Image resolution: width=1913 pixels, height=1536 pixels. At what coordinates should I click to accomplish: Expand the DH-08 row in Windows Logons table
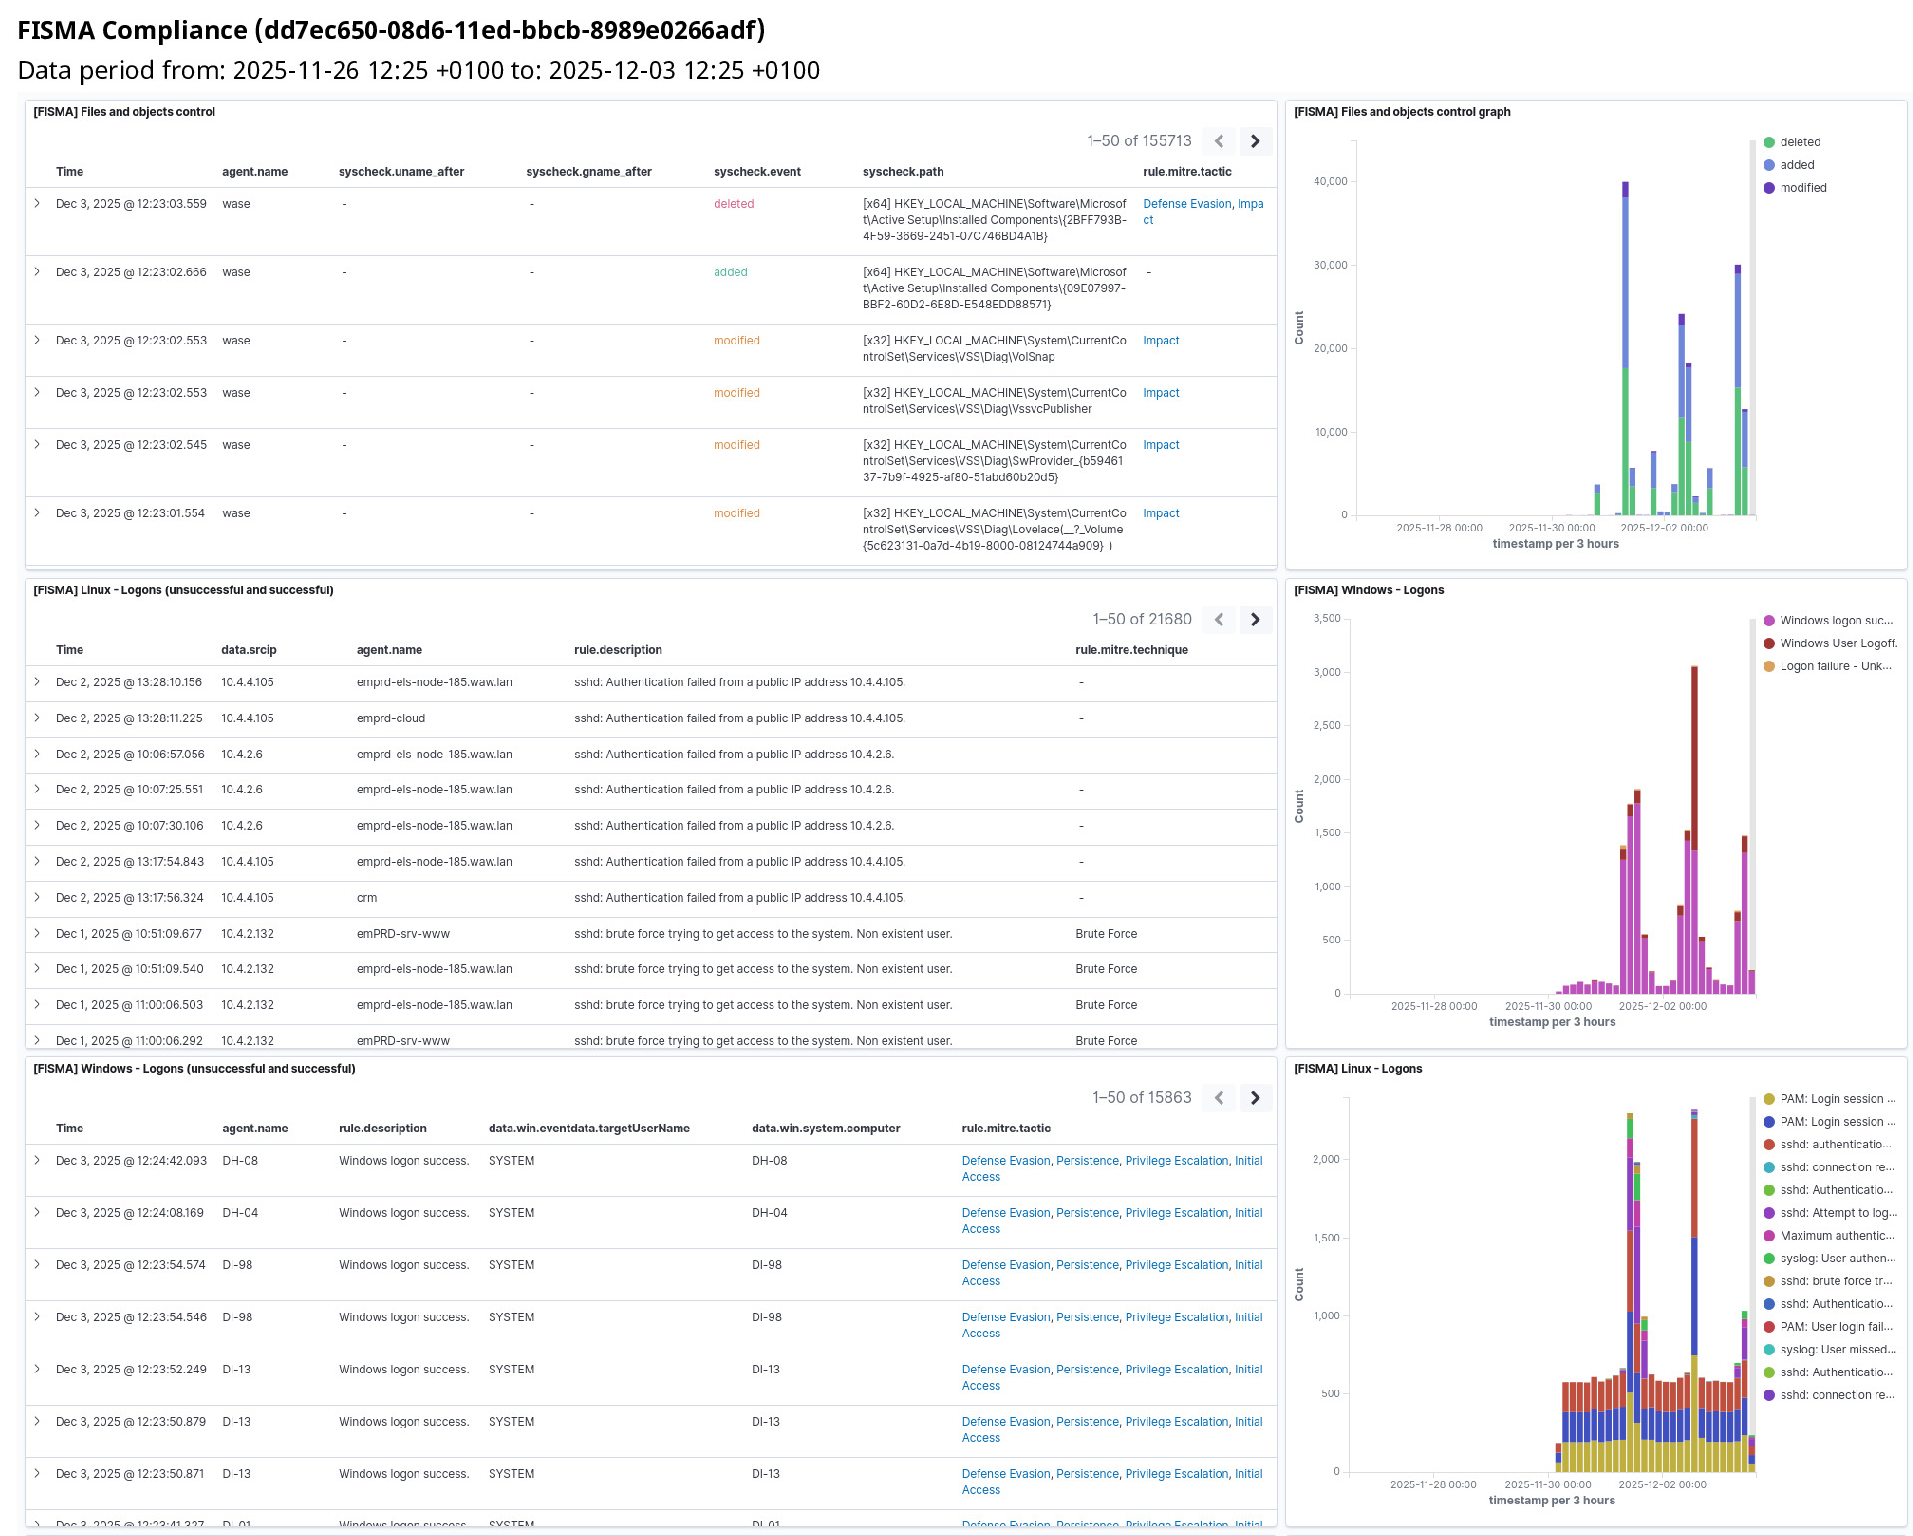click(37, 1160)
